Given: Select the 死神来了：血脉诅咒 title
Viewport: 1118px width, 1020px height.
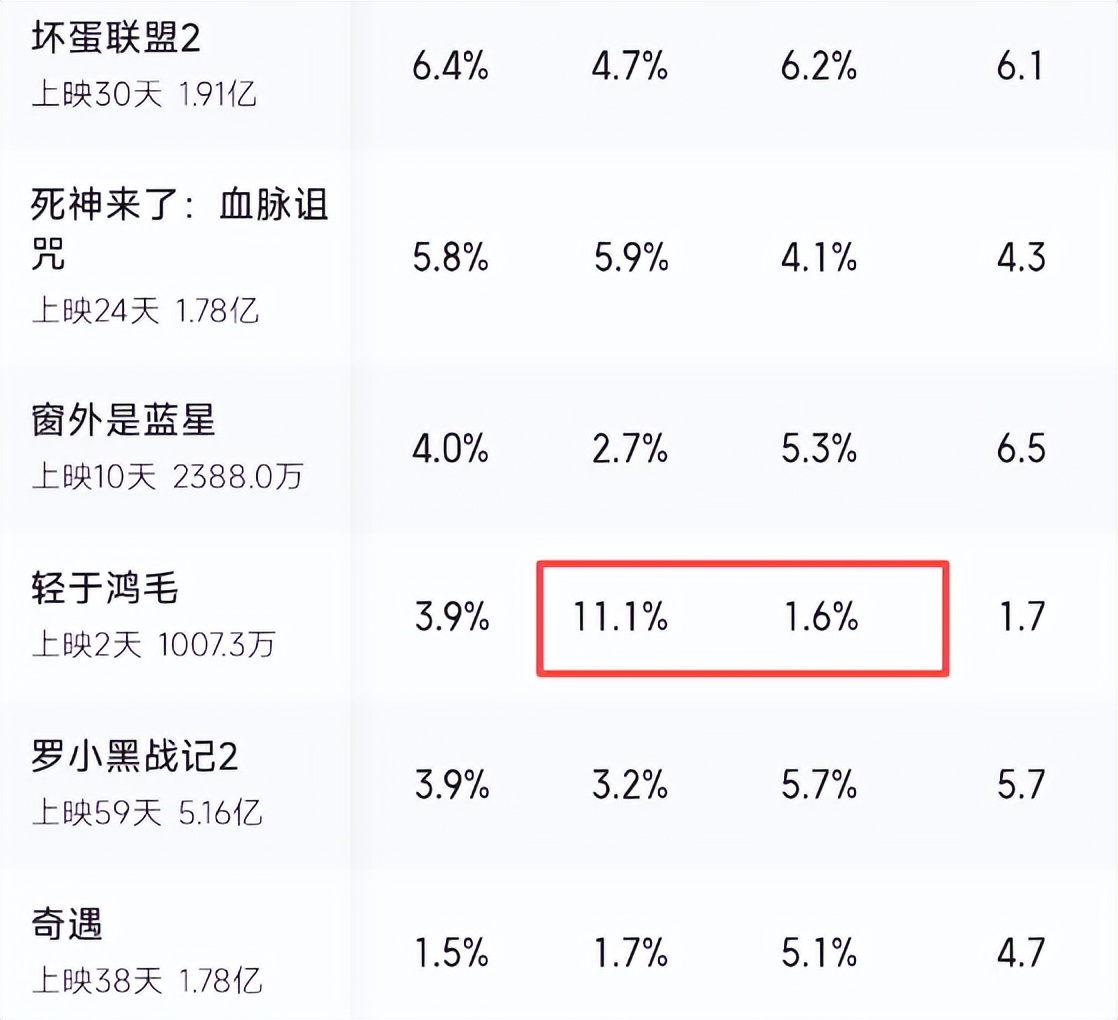Looking at the screenshot, I should pyautogui.click(x=180, y=230).
